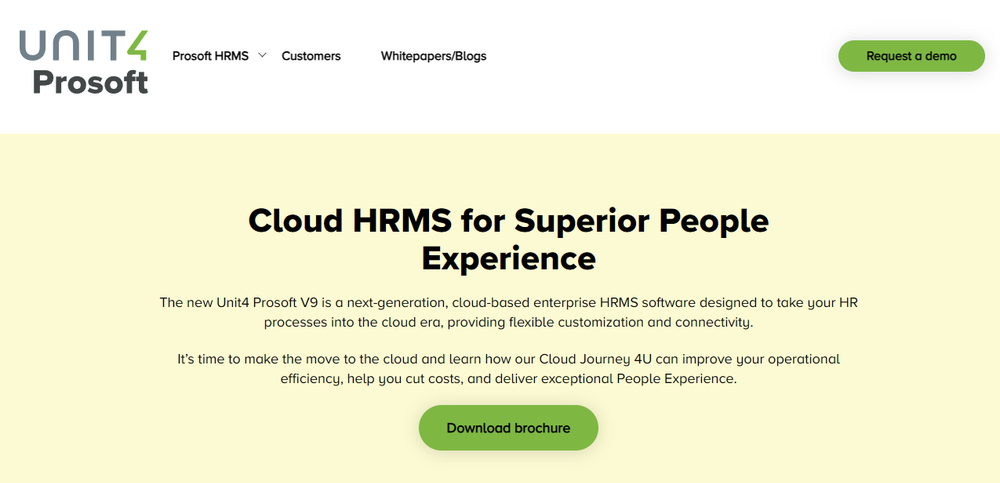The height and width of the screenshot is (483, 1000).
Task: Click the Request a demo button
Action: point(911,56)
